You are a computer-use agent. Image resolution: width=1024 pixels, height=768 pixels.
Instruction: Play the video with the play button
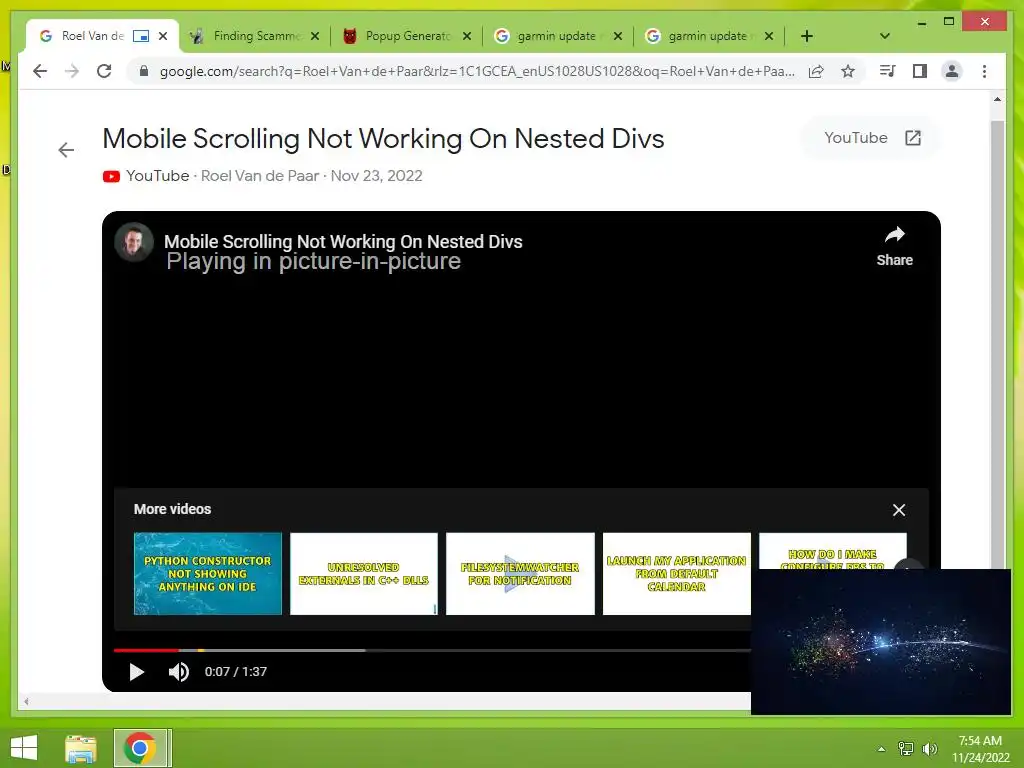point(136,672)
